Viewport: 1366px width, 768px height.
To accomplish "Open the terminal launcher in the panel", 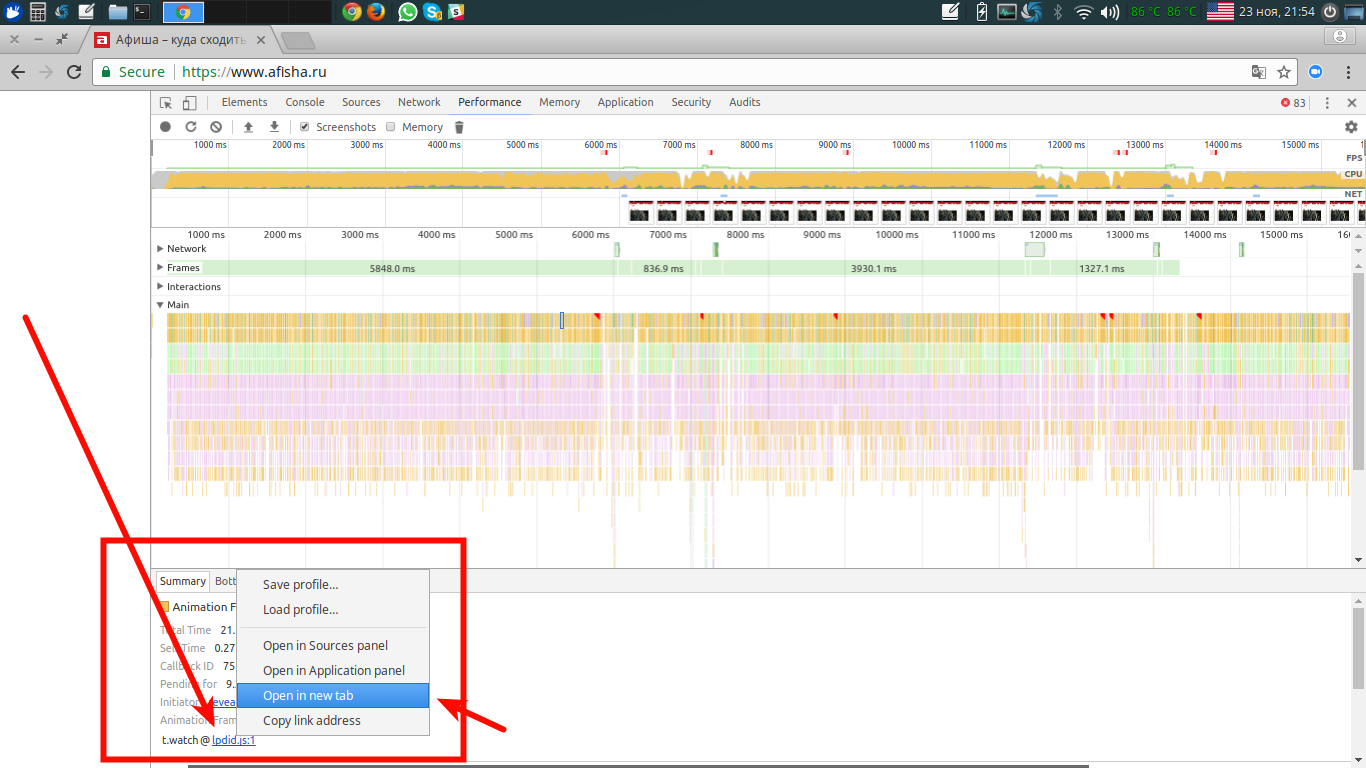I will click(142, 12).
